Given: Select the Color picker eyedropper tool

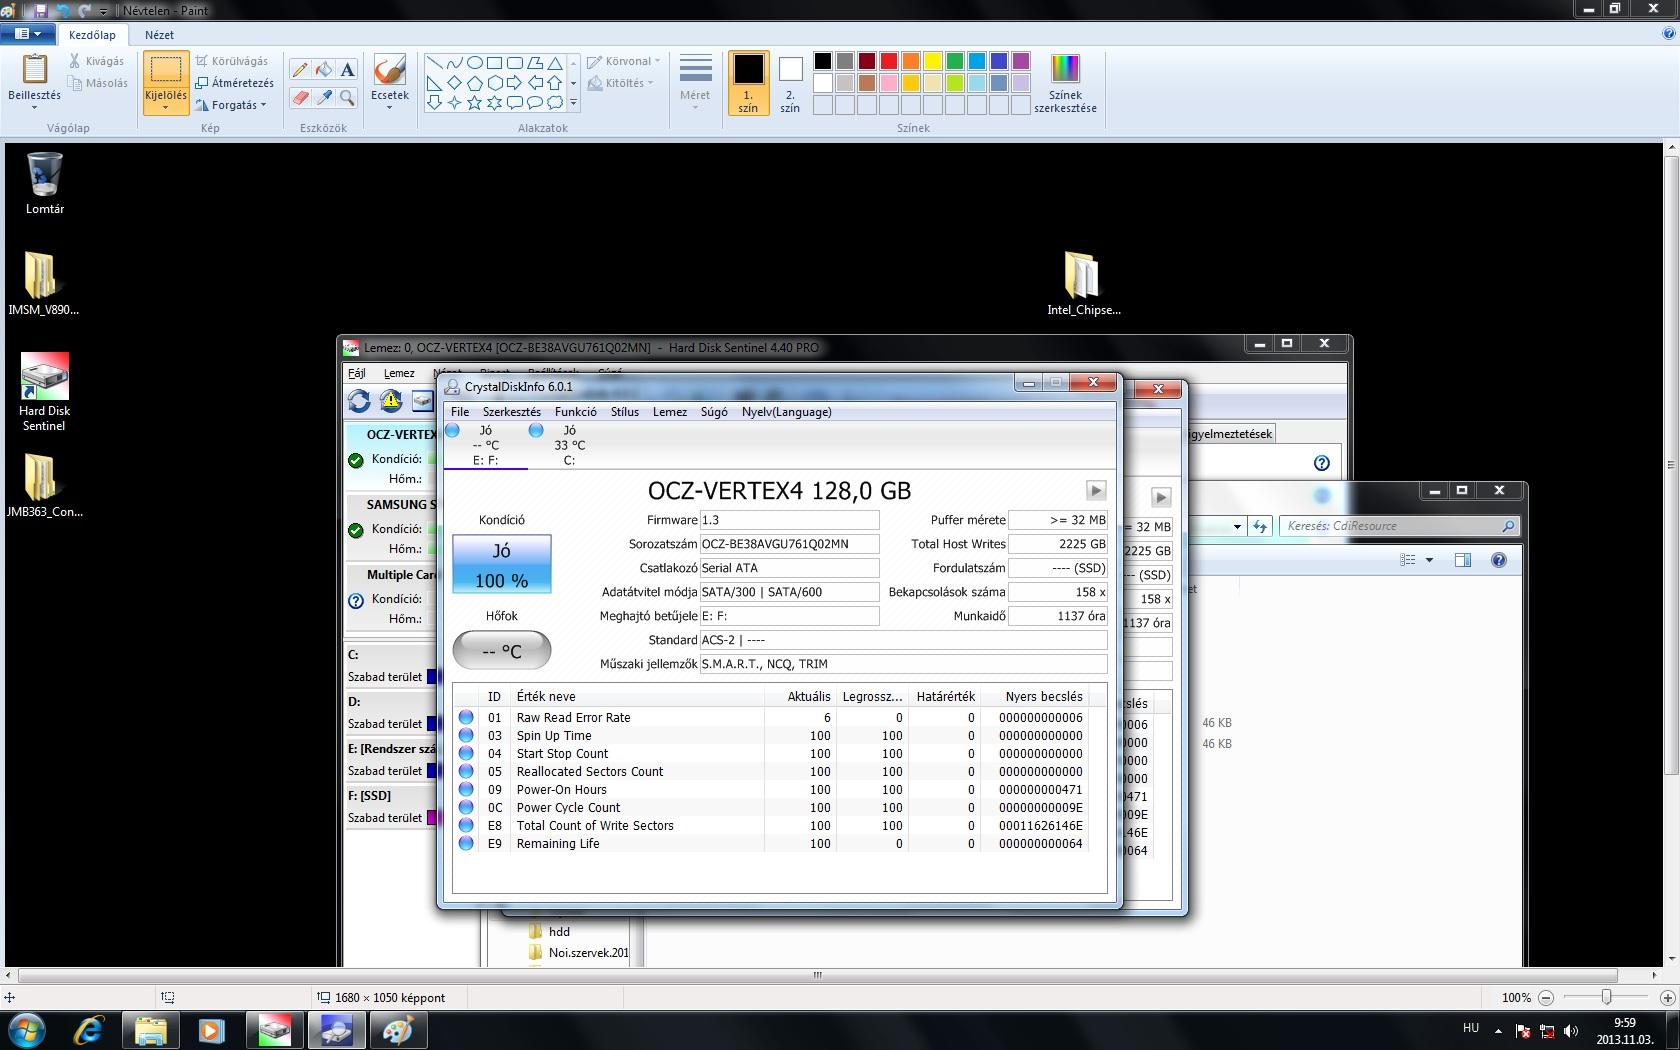Looking at the screenshot, I should point(323,97).
